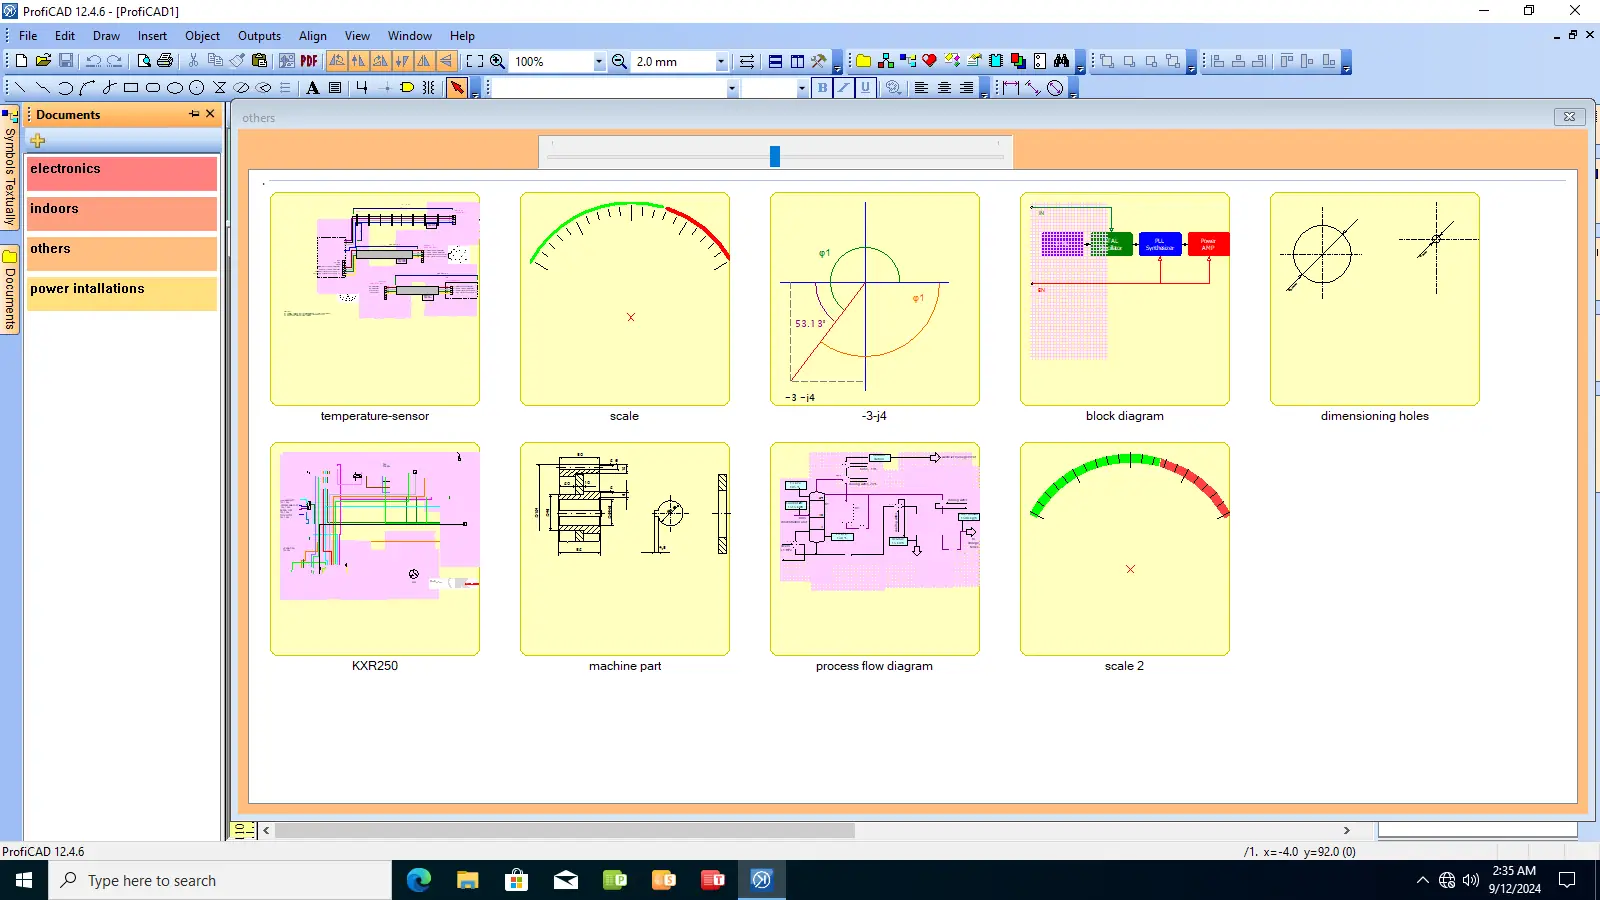Open Print Preview from the toolbar
This screenshot has width=1600, height=900.
pos(144,61)
